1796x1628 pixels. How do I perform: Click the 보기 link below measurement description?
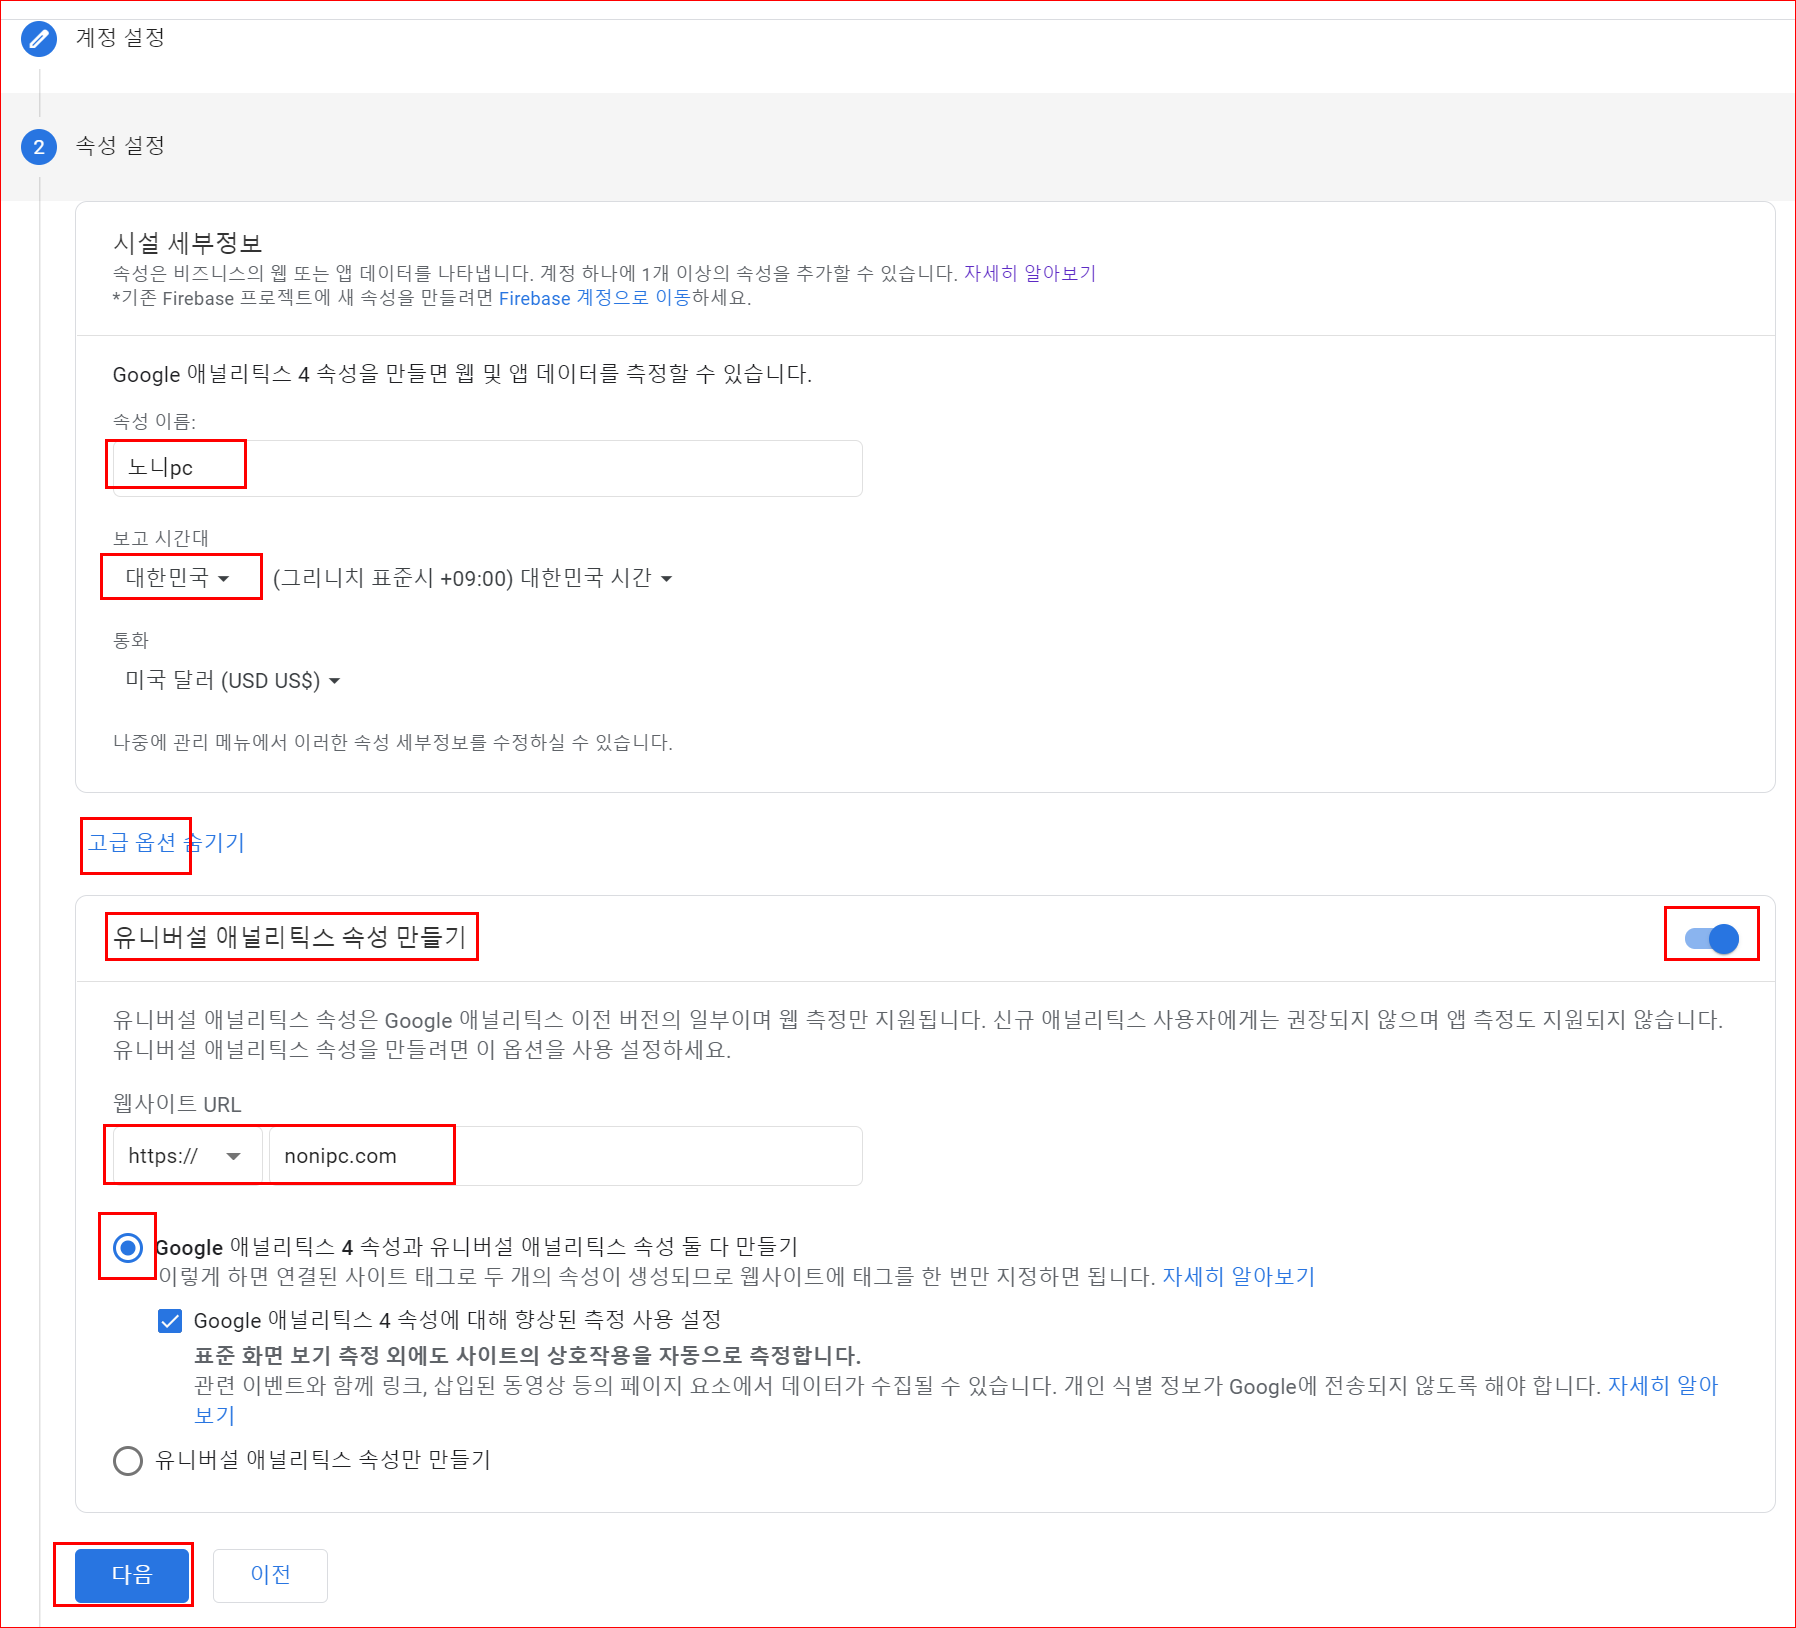tap(212, 1414)
